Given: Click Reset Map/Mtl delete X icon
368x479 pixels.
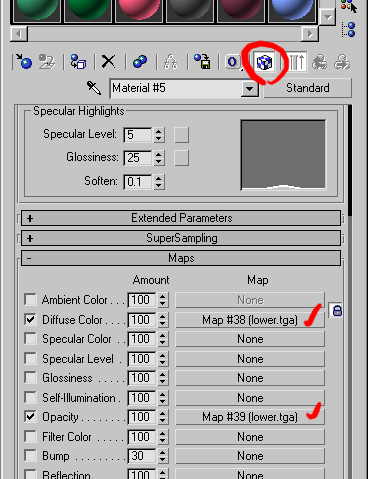Looking at the screenshot, I should pyautogui.click(x=108, y=62).
